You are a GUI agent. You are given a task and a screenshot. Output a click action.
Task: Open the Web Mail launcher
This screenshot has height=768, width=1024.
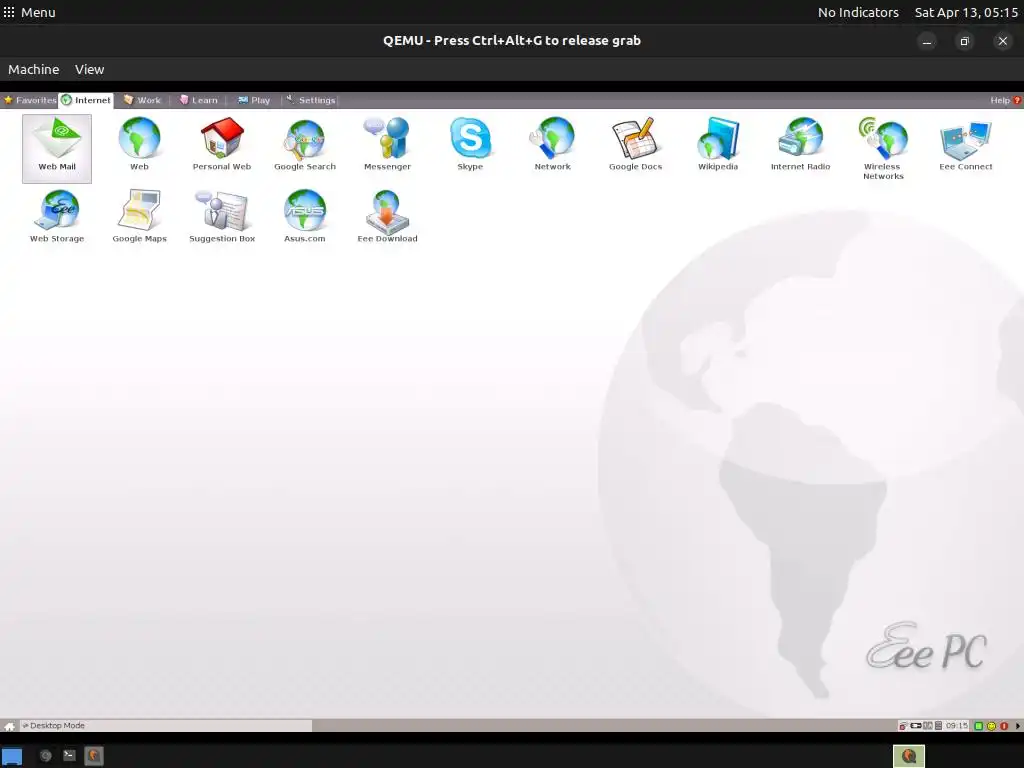(x=57, y=148)
